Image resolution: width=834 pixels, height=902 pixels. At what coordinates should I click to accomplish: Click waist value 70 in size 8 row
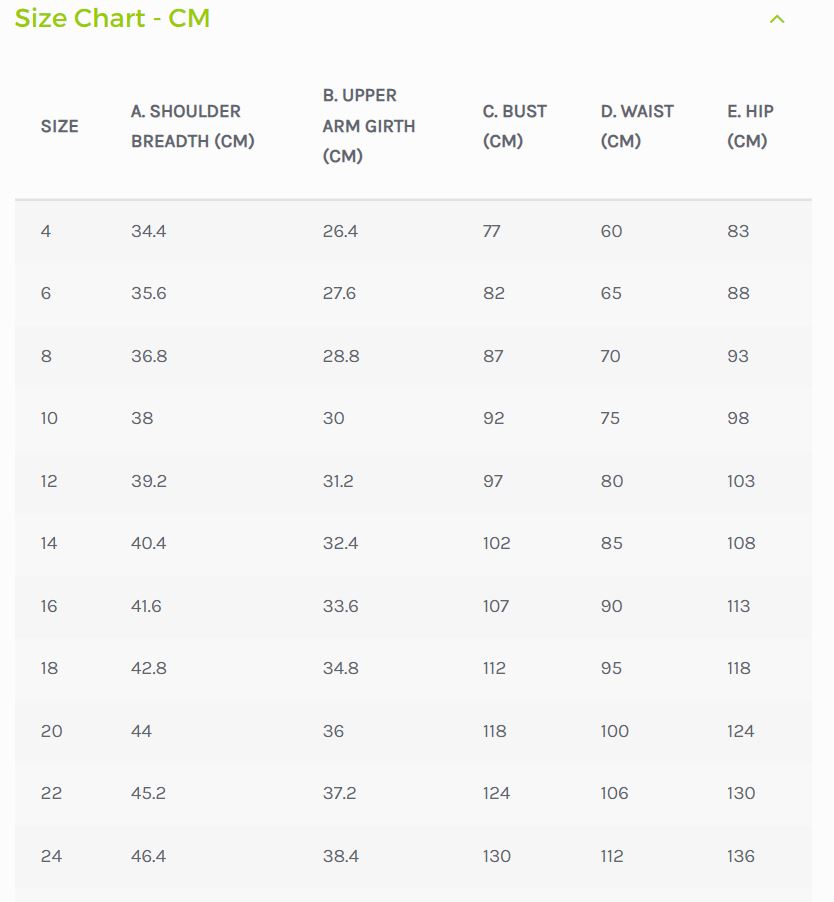[x=610, y=356]
